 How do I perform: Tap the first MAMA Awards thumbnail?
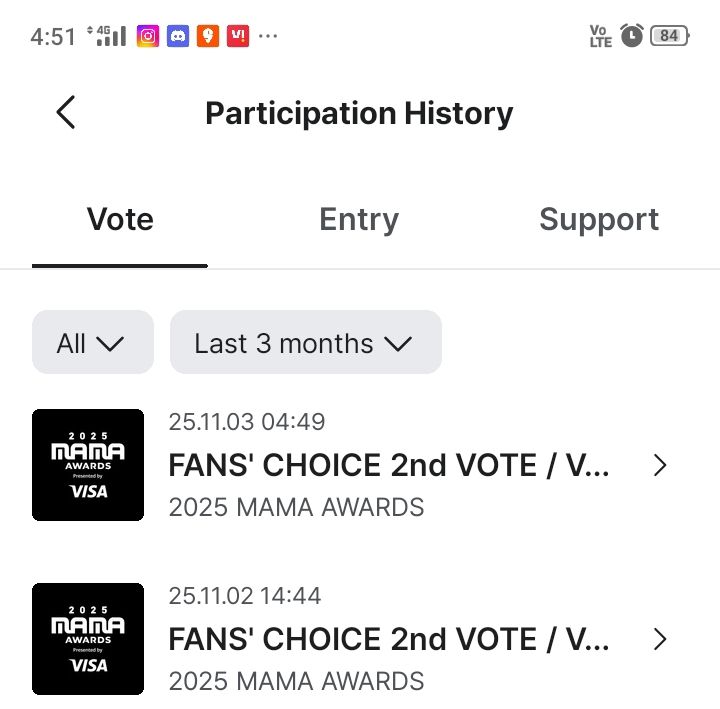click(x=88, y=465)
